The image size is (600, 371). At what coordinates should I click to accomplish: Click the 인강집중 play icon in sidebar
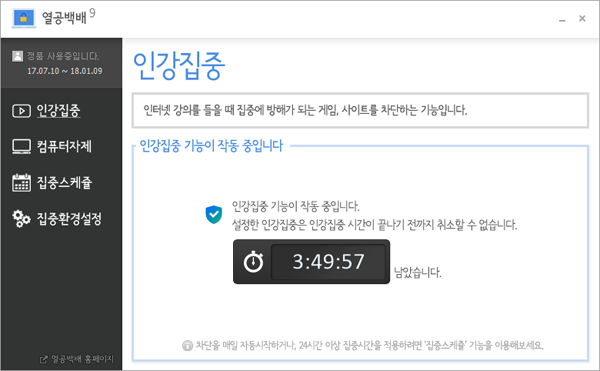[x=21, y=111]
